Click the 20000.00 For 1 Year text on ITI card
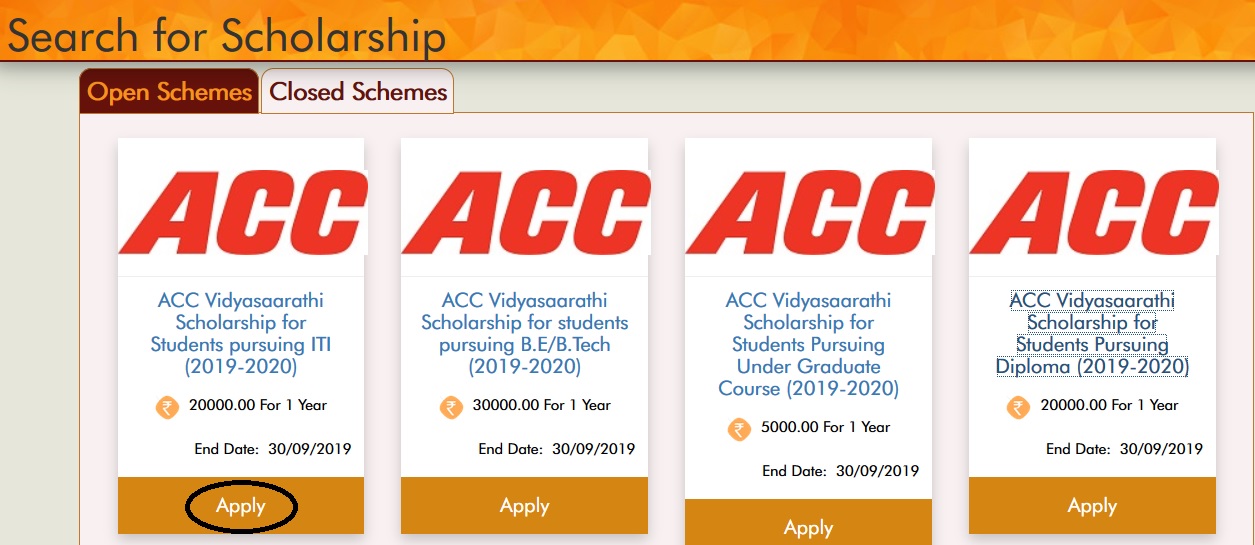1255x545 pixels. click(x=256, y=405)
